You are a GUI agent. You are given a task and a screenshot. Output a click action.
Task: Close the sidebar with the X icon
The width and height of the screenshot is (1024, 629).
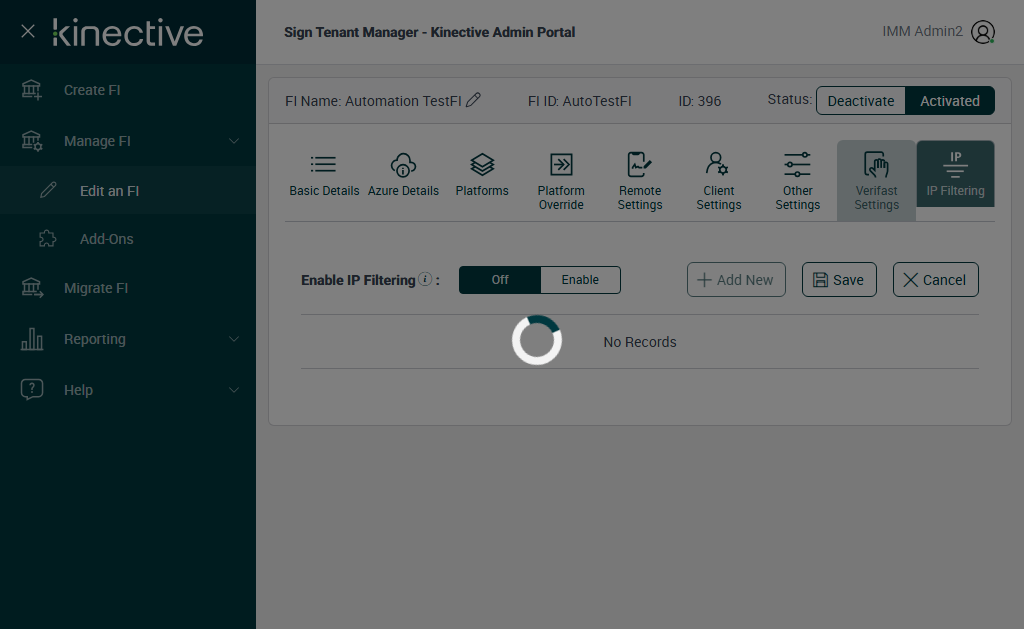pos(27,31)
